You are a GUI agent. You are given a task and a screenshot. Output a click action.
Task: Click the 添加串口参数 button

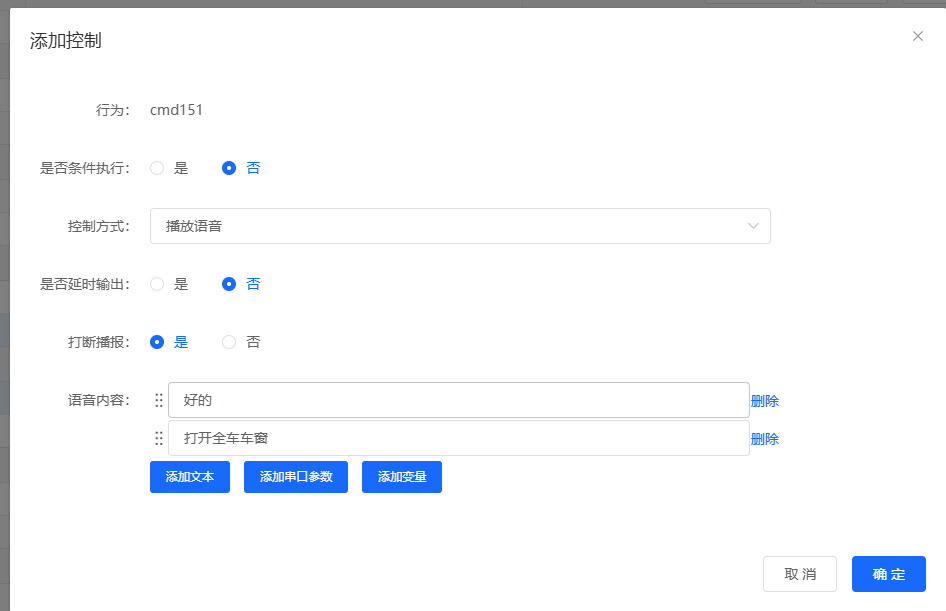click(295, 477)
